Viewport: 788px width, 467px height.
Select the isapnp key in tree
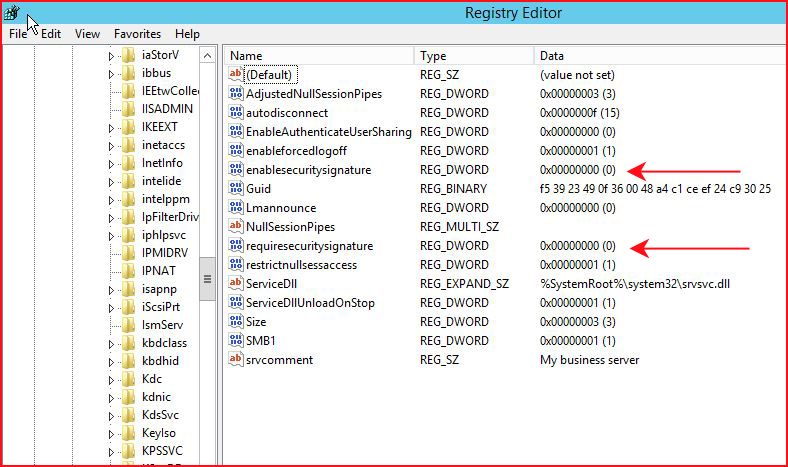coord(159,289)
